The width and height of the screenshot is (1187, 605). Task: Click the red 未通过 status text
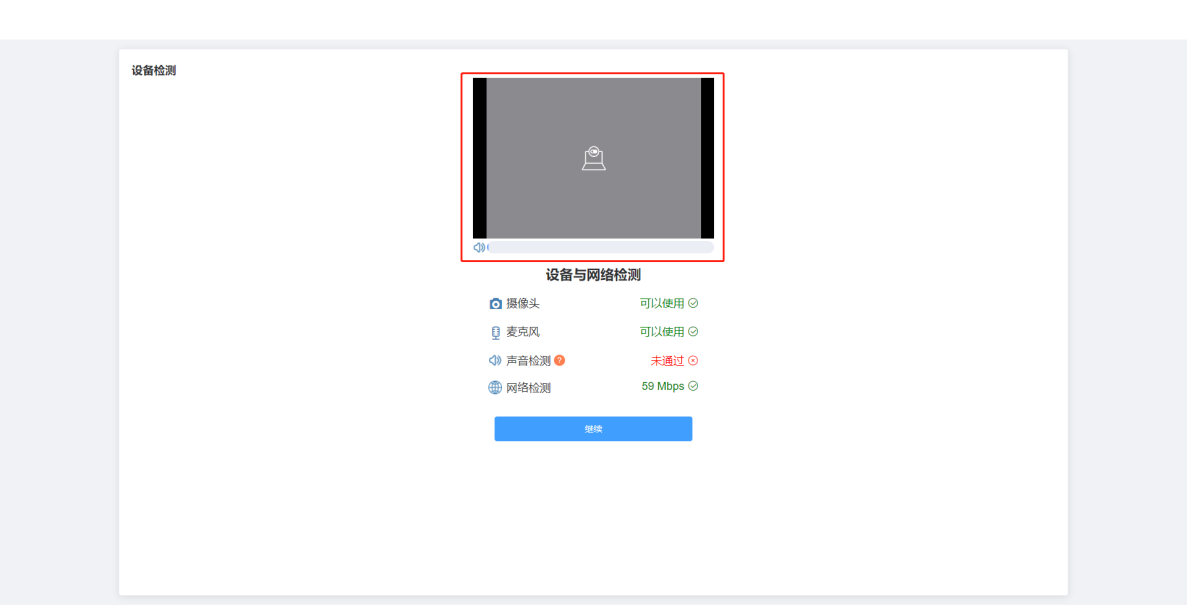[667, 360]
